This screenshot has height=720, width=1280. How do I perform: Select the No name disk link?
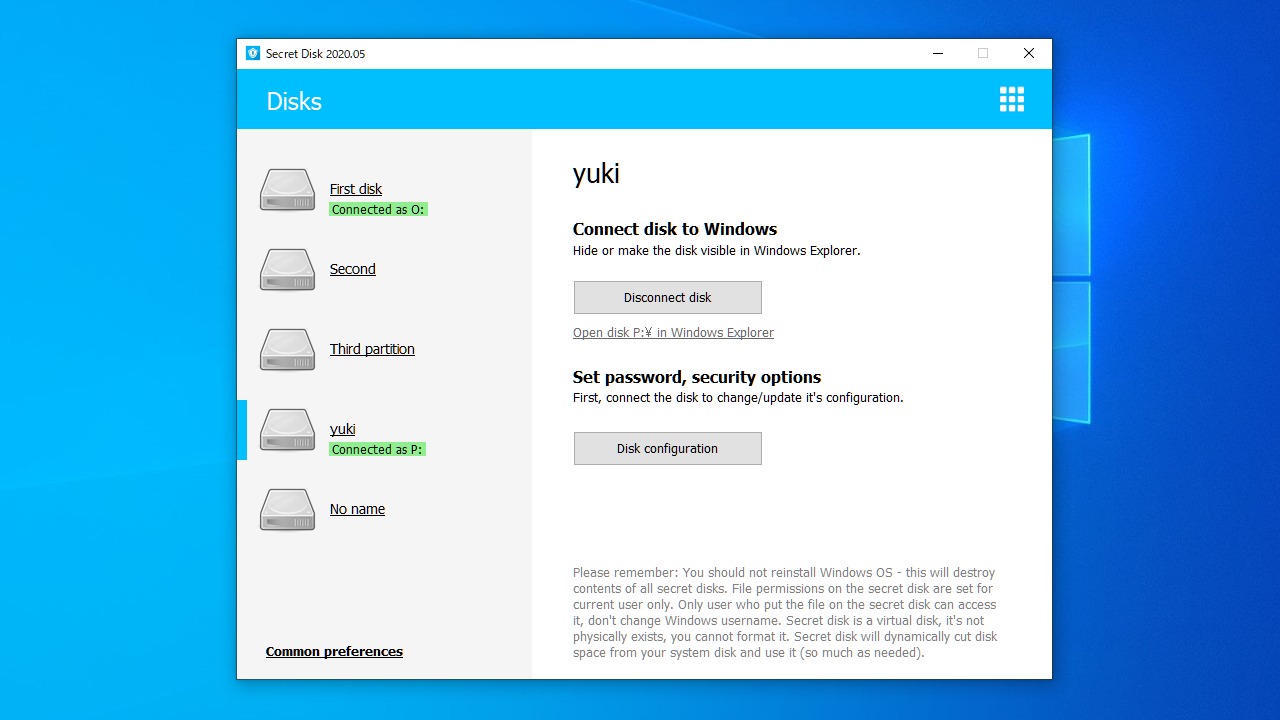(x=357, y=509)
